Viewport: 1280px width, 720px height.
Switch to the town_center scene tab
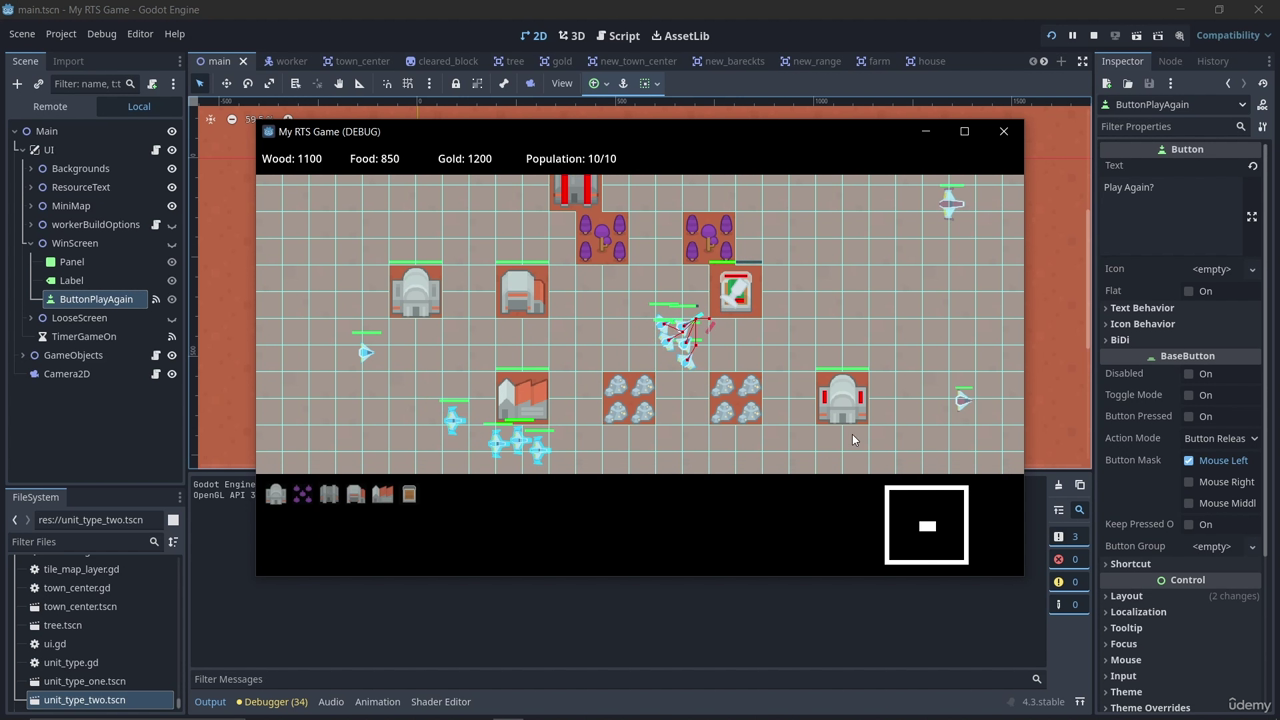tap(356, 61)
